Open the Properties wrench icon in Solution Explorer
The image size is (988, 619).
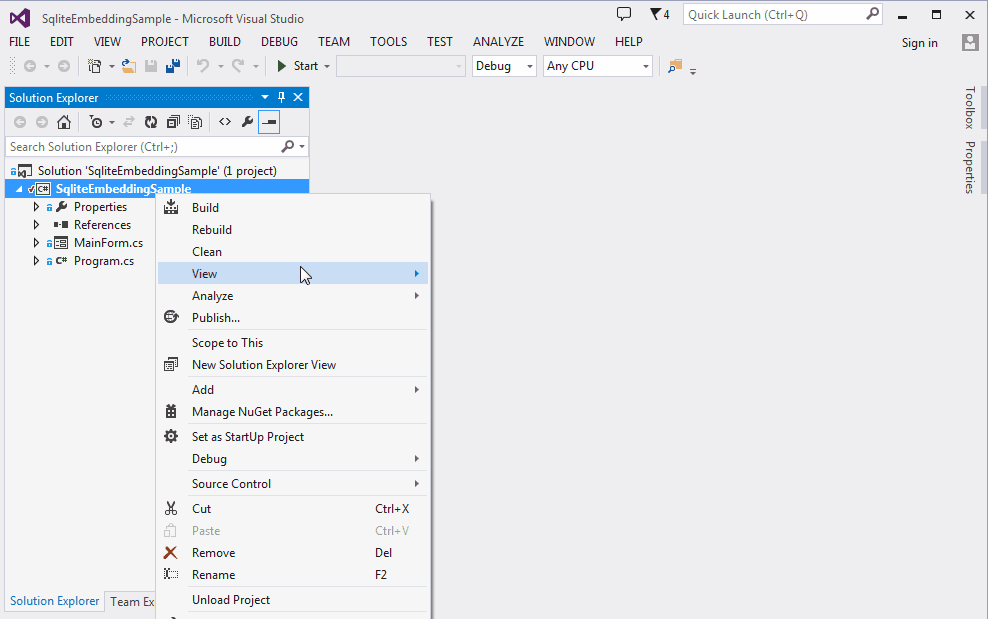coord(247,121)
